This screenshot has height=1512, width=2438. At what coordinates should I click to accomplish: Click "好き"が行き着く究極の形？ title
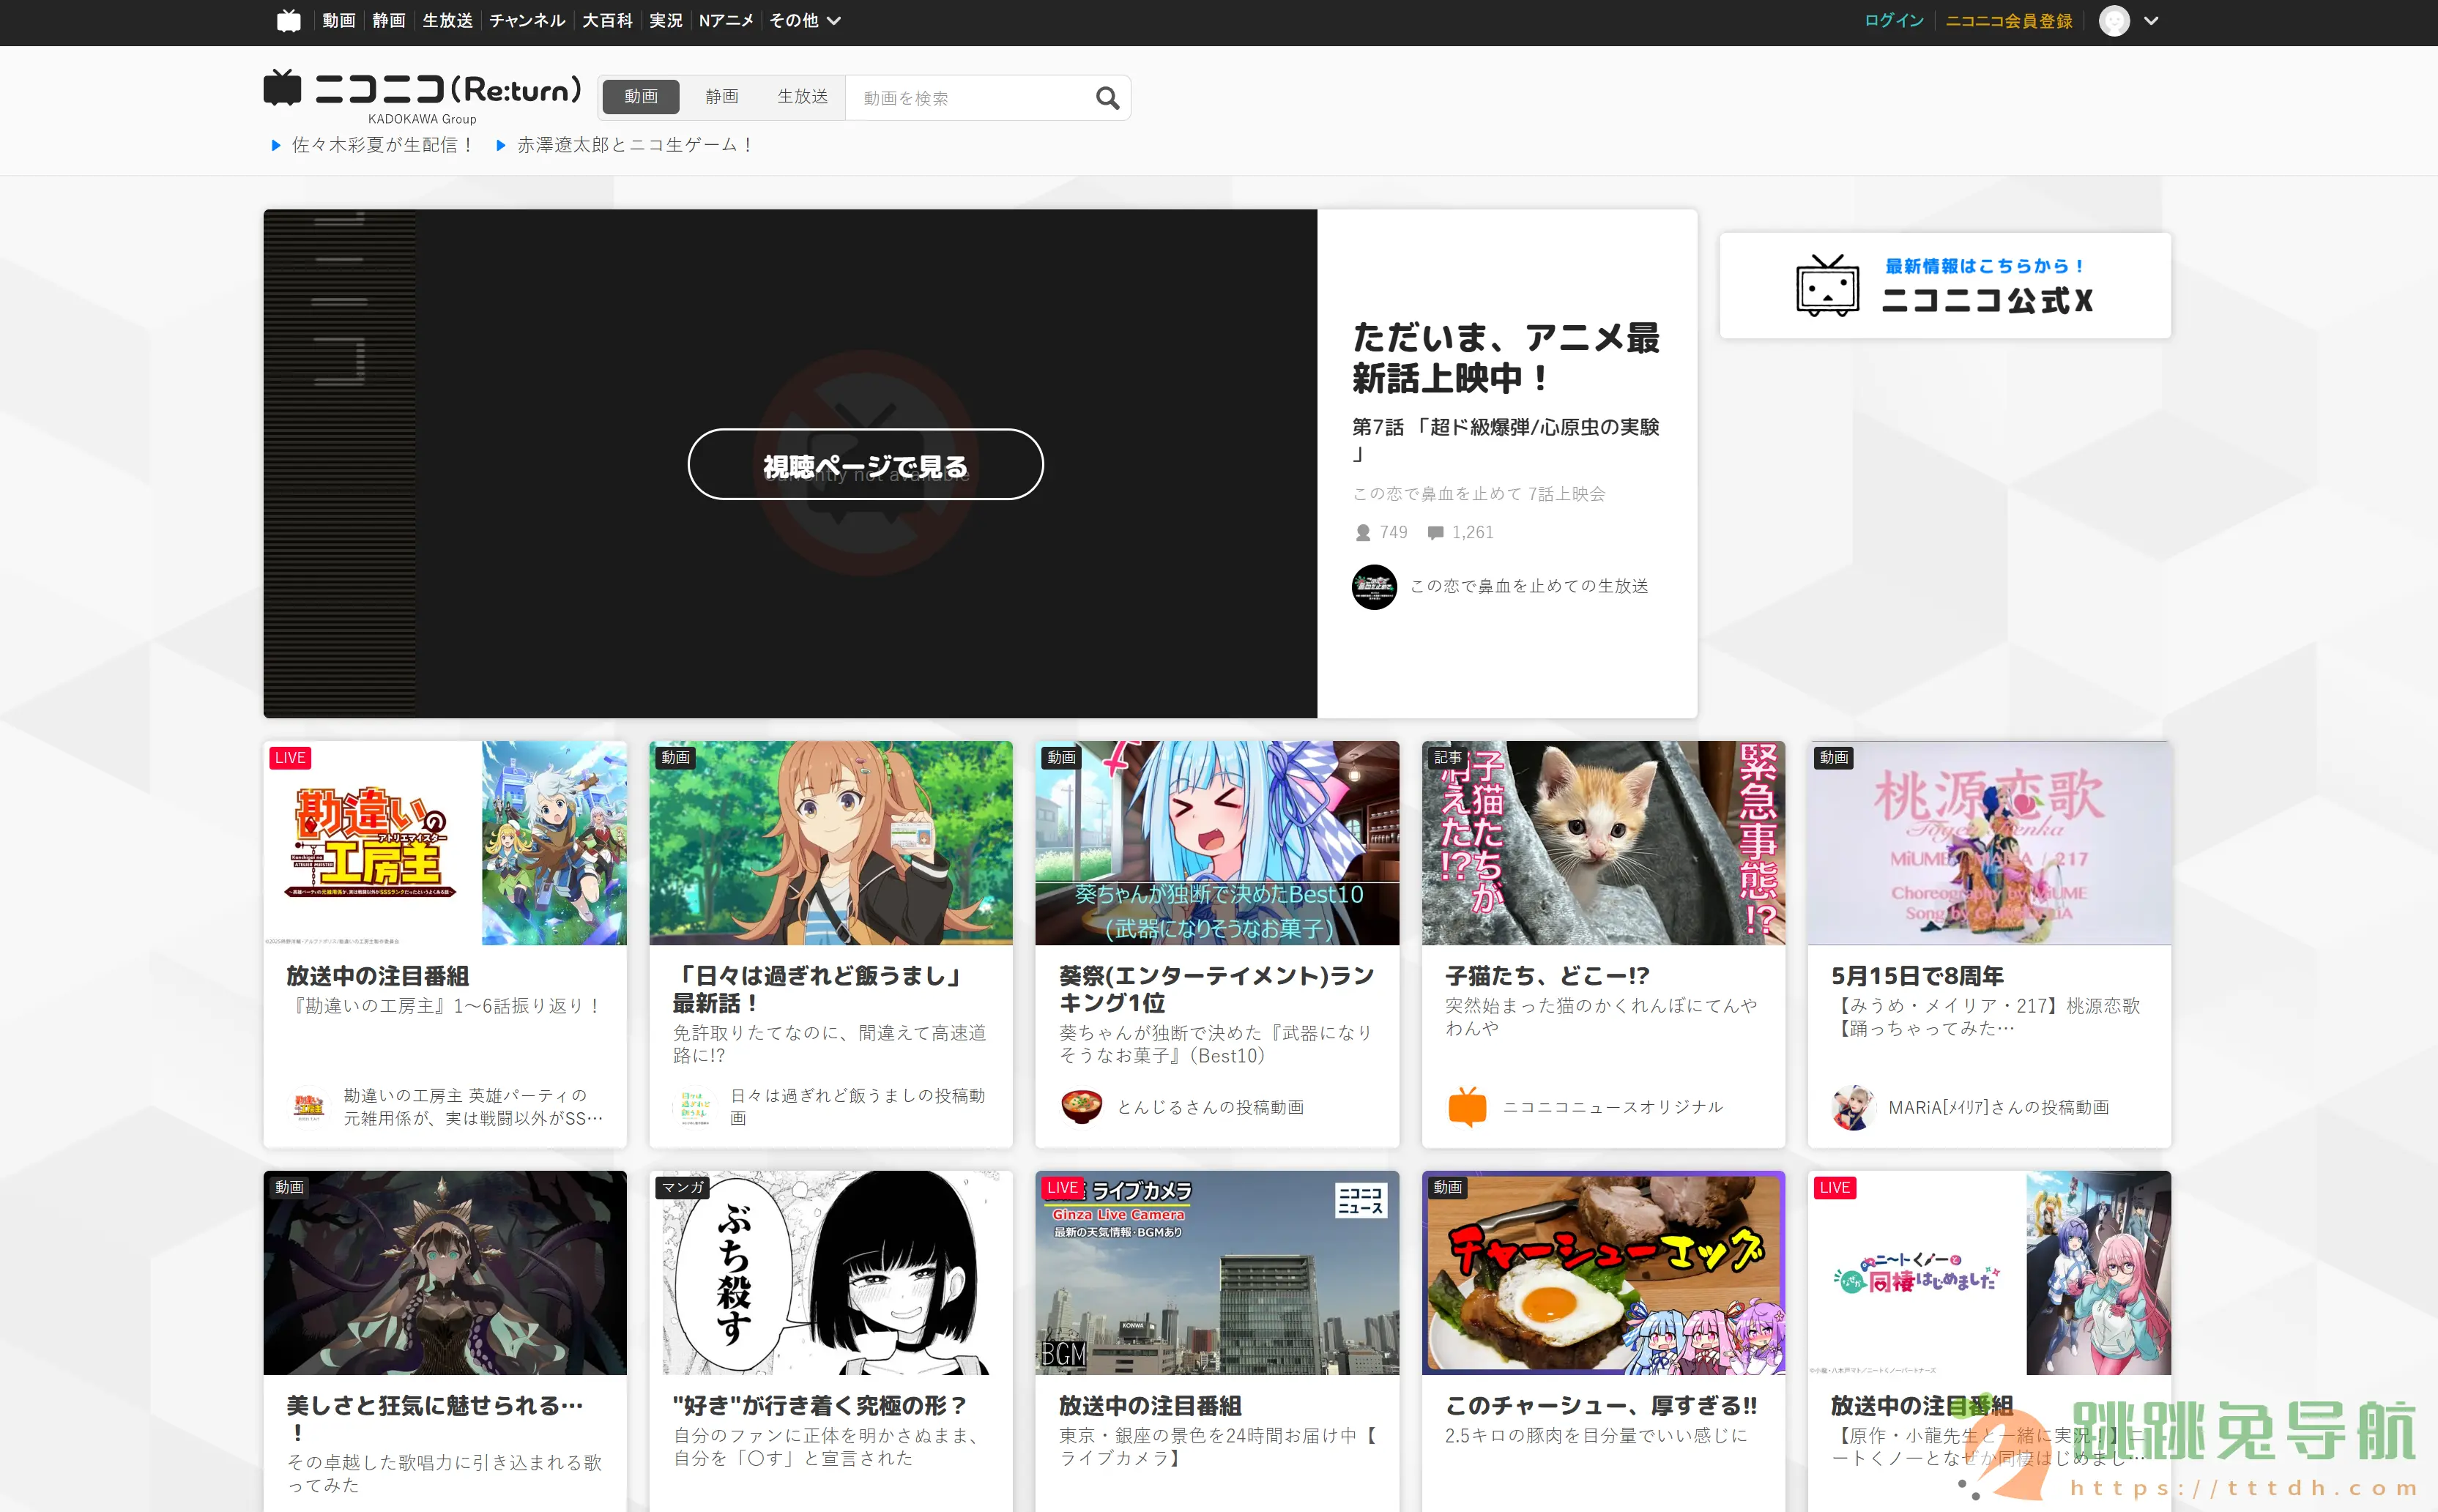coord(820,1406)
